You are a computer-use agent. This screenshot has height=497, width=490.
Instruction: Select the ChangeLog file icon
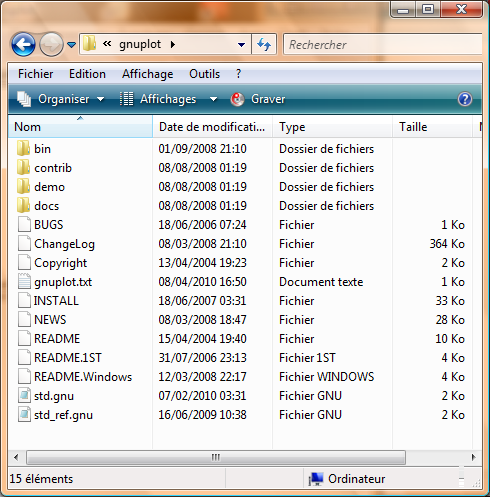pyautogui.click(x=24, y=243)
